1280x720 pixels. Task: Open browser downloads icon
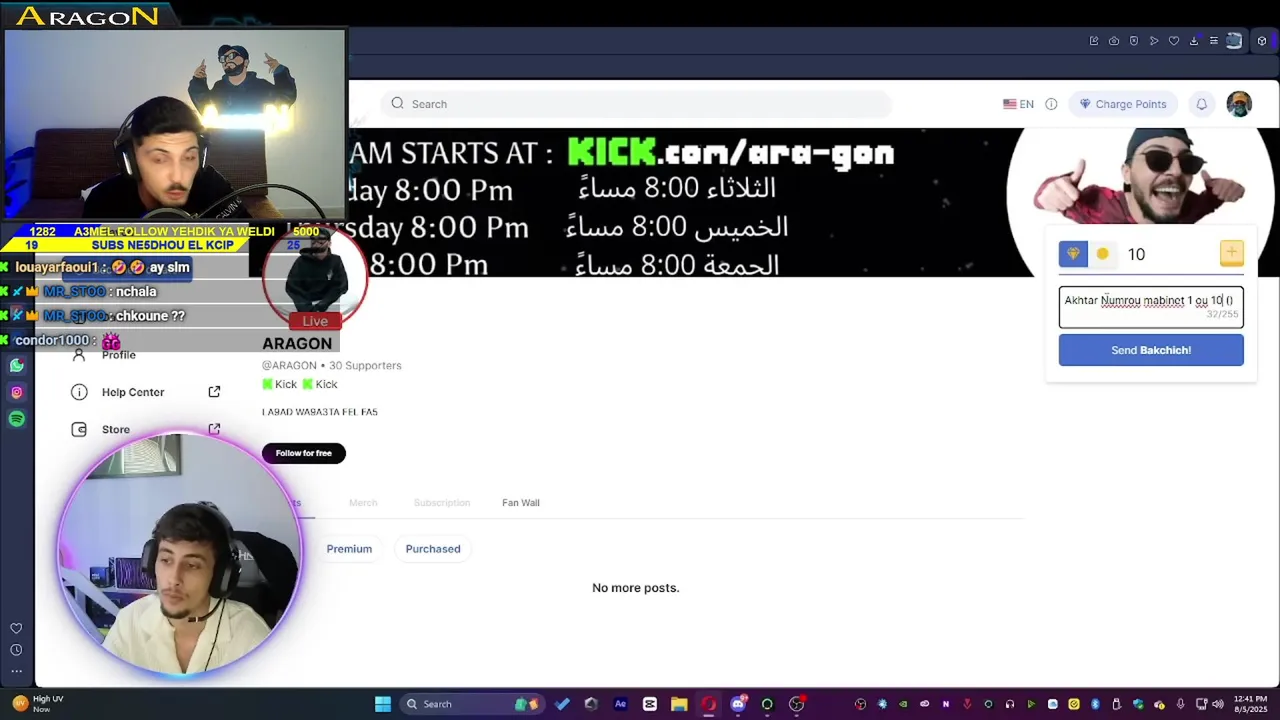(x=1194, y=41)
